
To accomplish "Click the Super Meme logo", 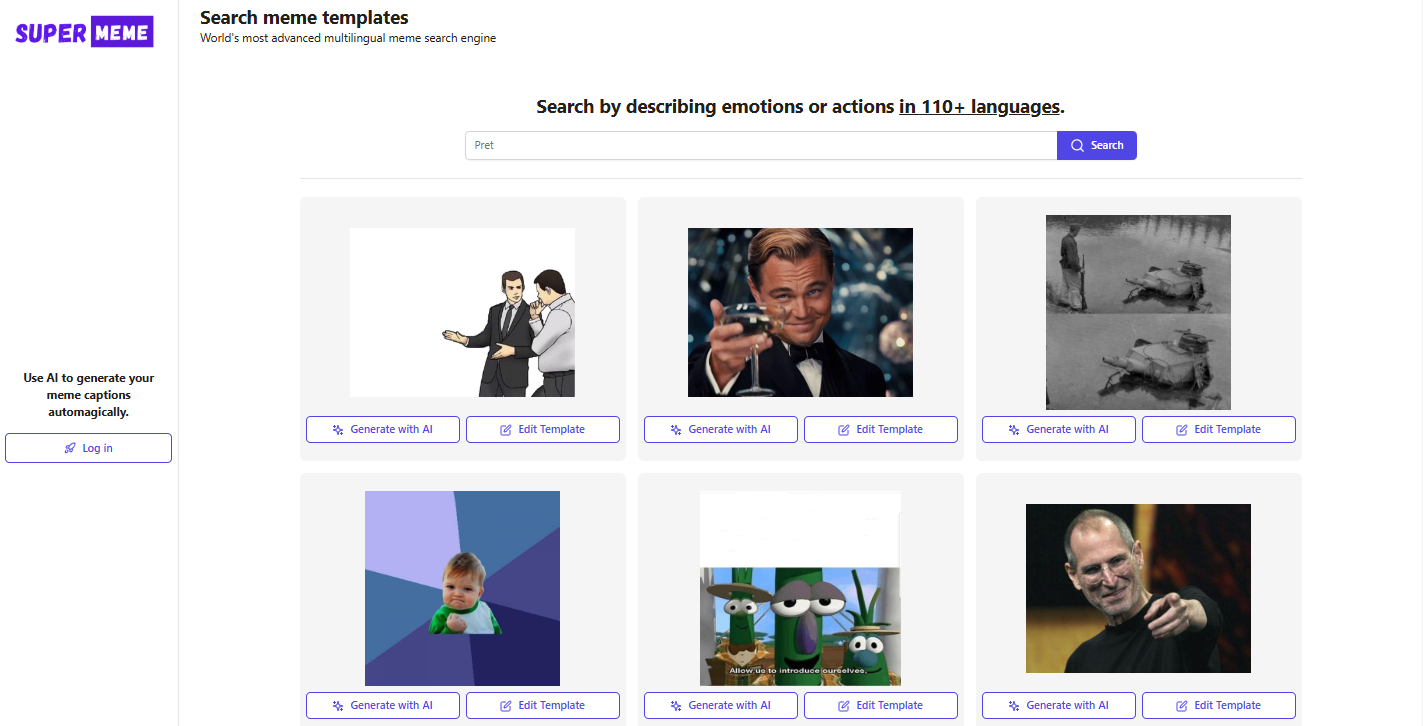I will coord(84,32).
